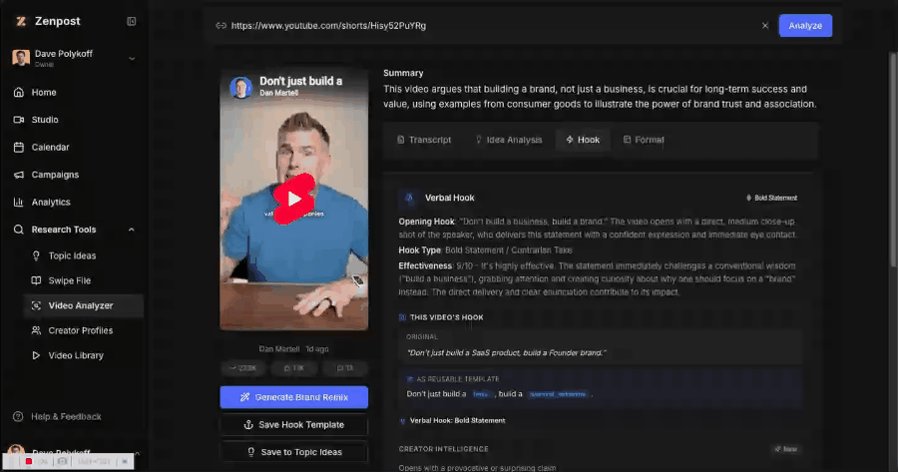Viewport: 898px width, 472px height.
Task: Select Video Analyzer in the sidebar
Action: [84, 306]
